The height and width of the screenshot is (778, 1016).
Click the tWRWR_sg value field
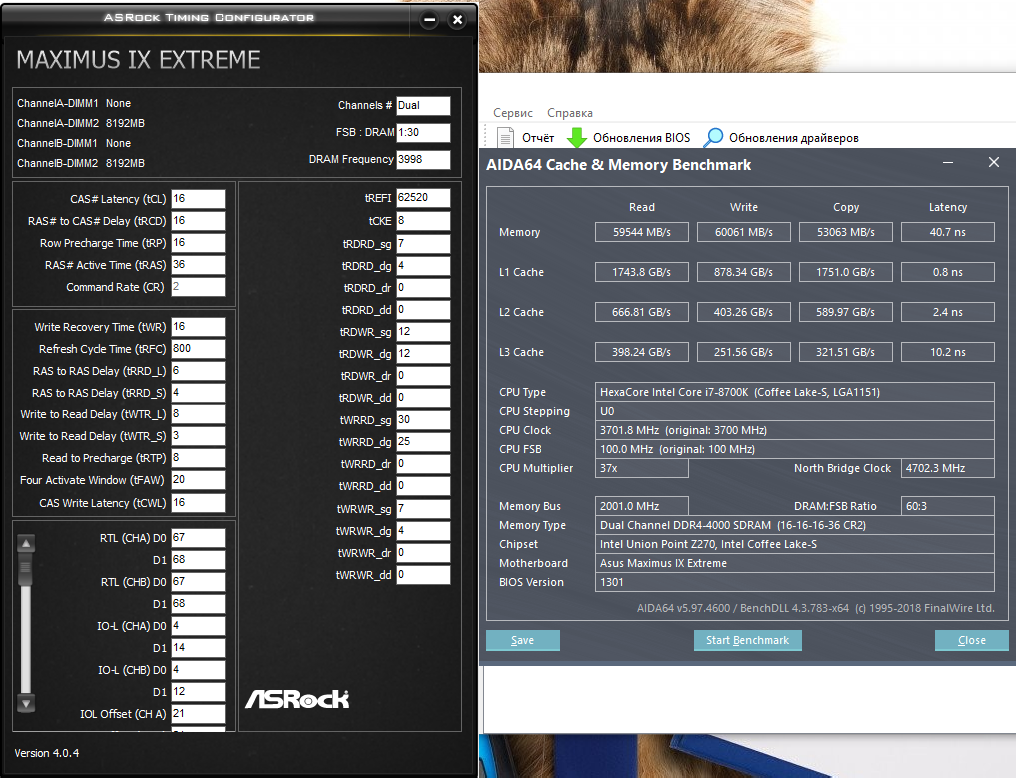point(423,509)
